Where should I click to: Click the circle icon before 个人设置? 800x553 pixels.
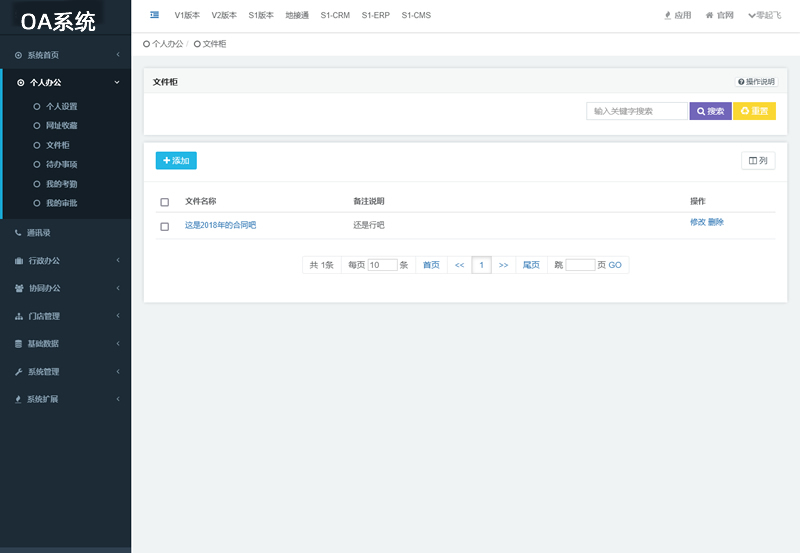[x=37, y=107]
